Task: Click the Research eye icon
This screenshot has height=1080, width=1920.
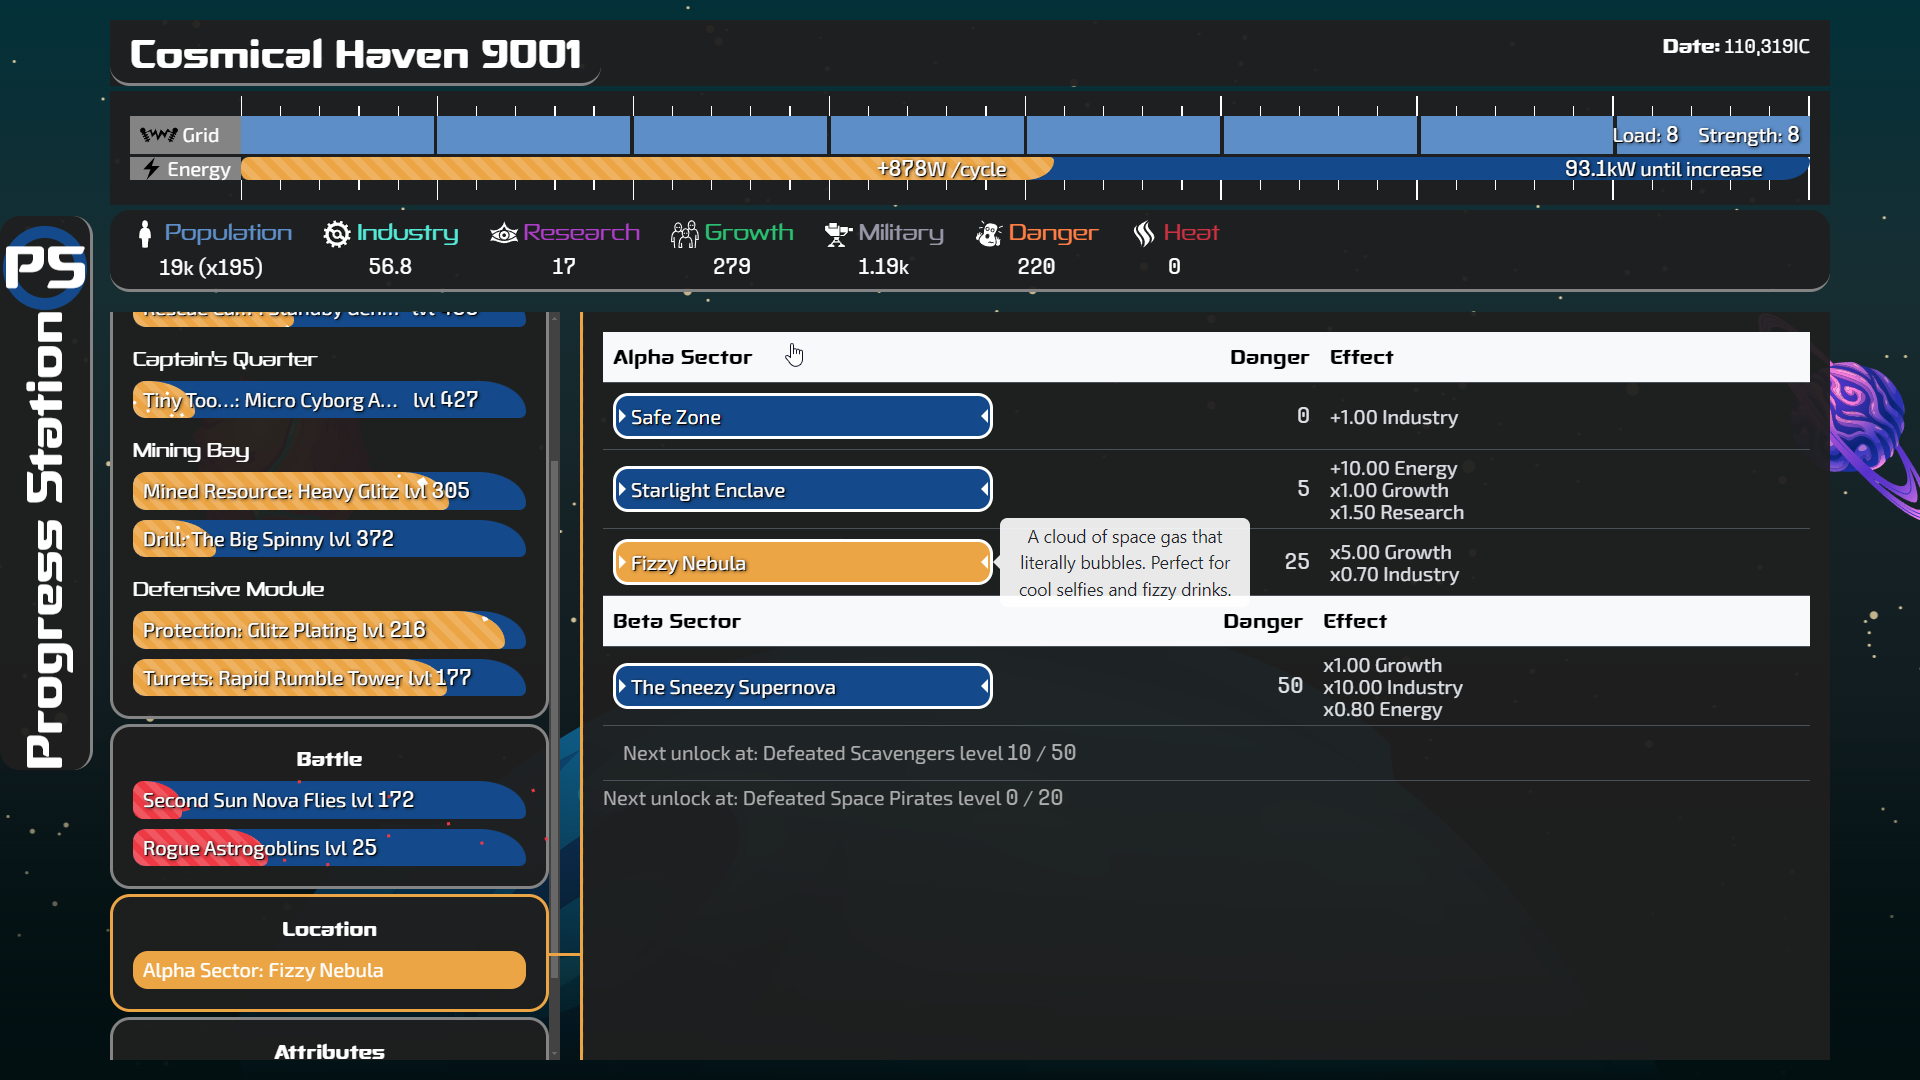Action: click(x=503, y=233)
